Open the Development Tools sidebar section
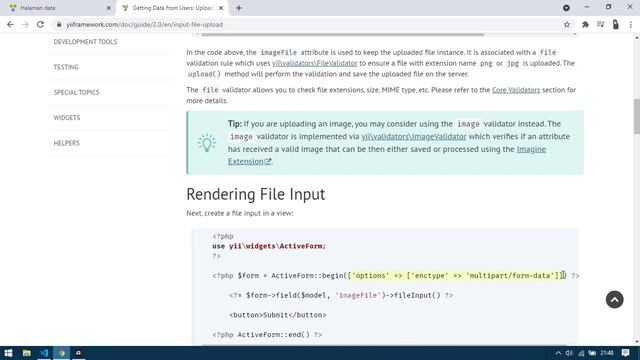640x360 pixels. 85,42
